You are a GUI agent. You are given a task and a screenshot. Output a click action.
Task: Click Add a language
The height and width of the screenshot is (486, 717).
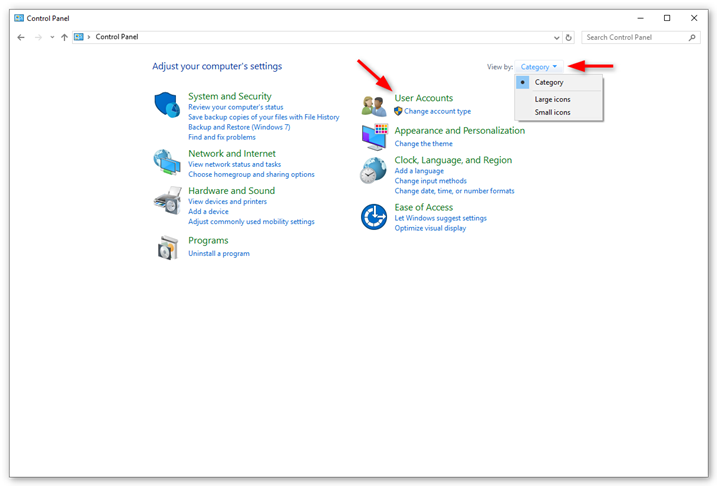click(x=419, y=171)
